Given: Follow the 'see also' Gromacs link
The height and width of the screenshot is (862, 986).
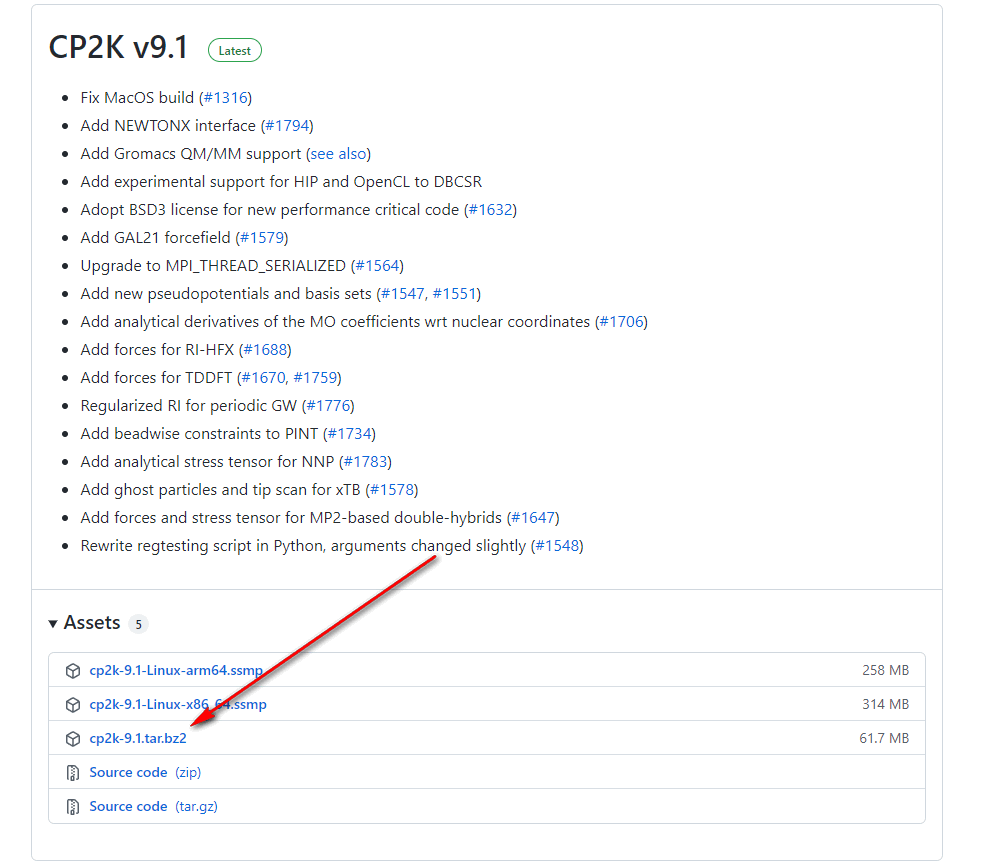Looking at the screenshot, I should (338, 154).
